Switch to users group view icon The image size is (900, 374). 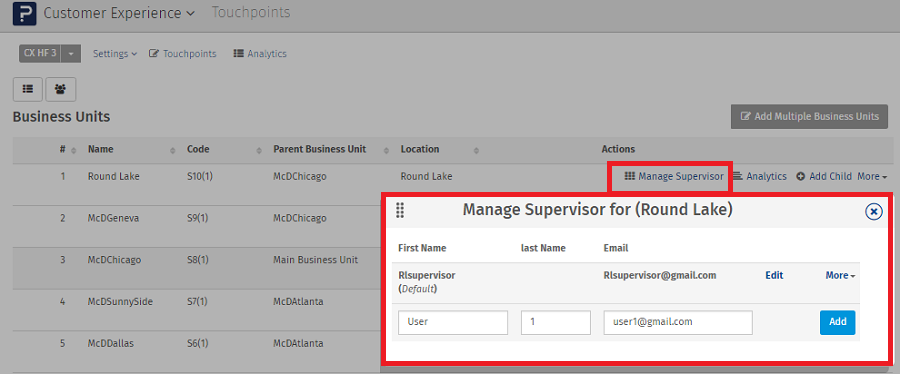pos(60,89)
